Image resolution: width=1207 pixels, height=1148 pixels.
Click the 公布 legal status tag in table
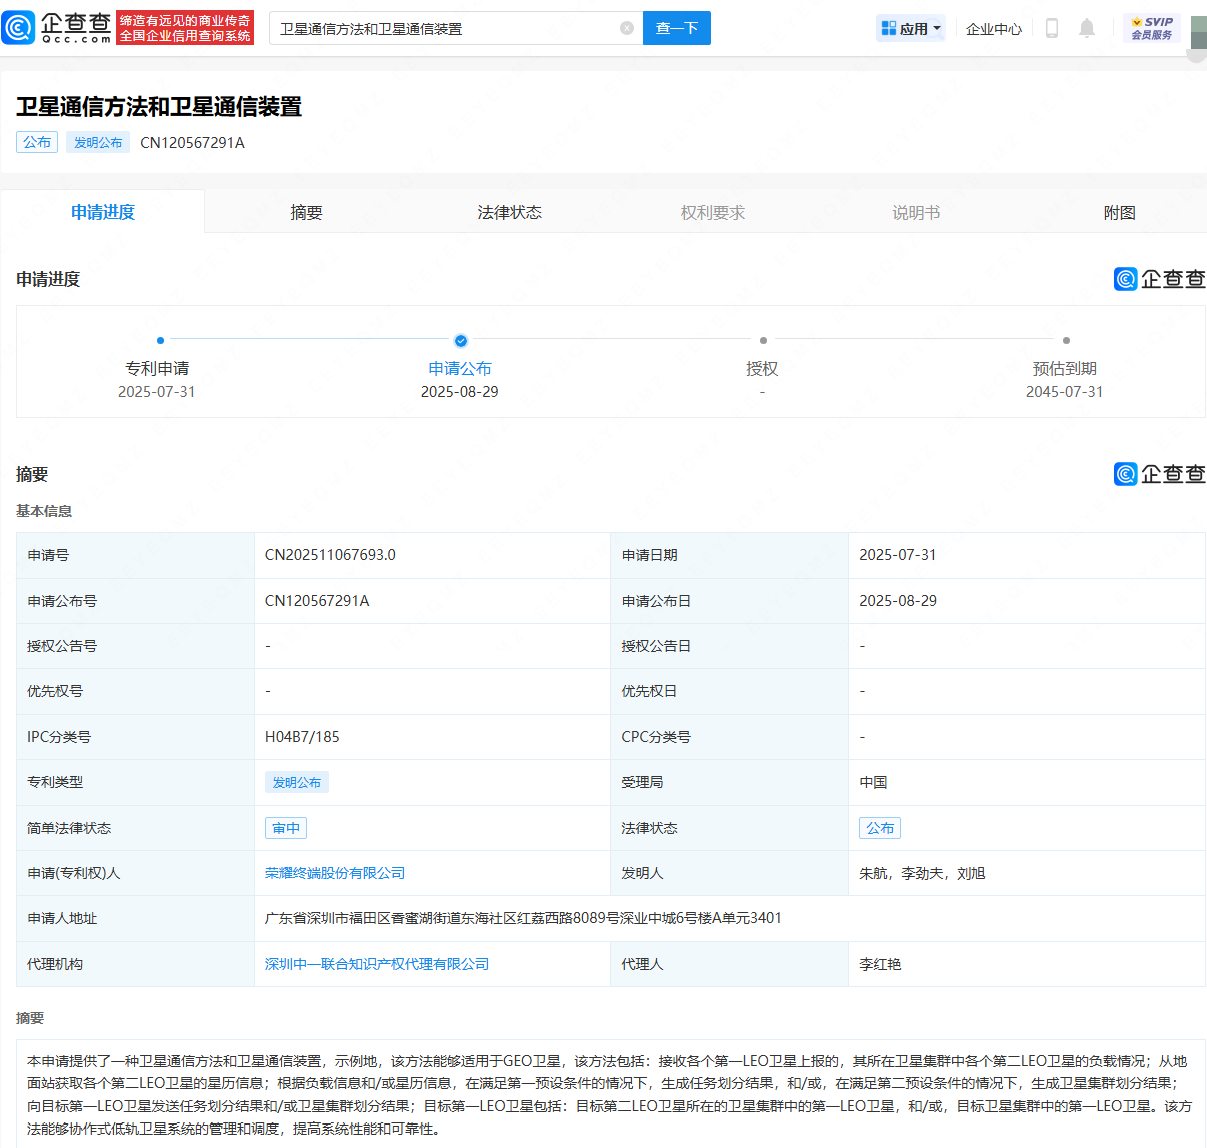pos(880,828)
